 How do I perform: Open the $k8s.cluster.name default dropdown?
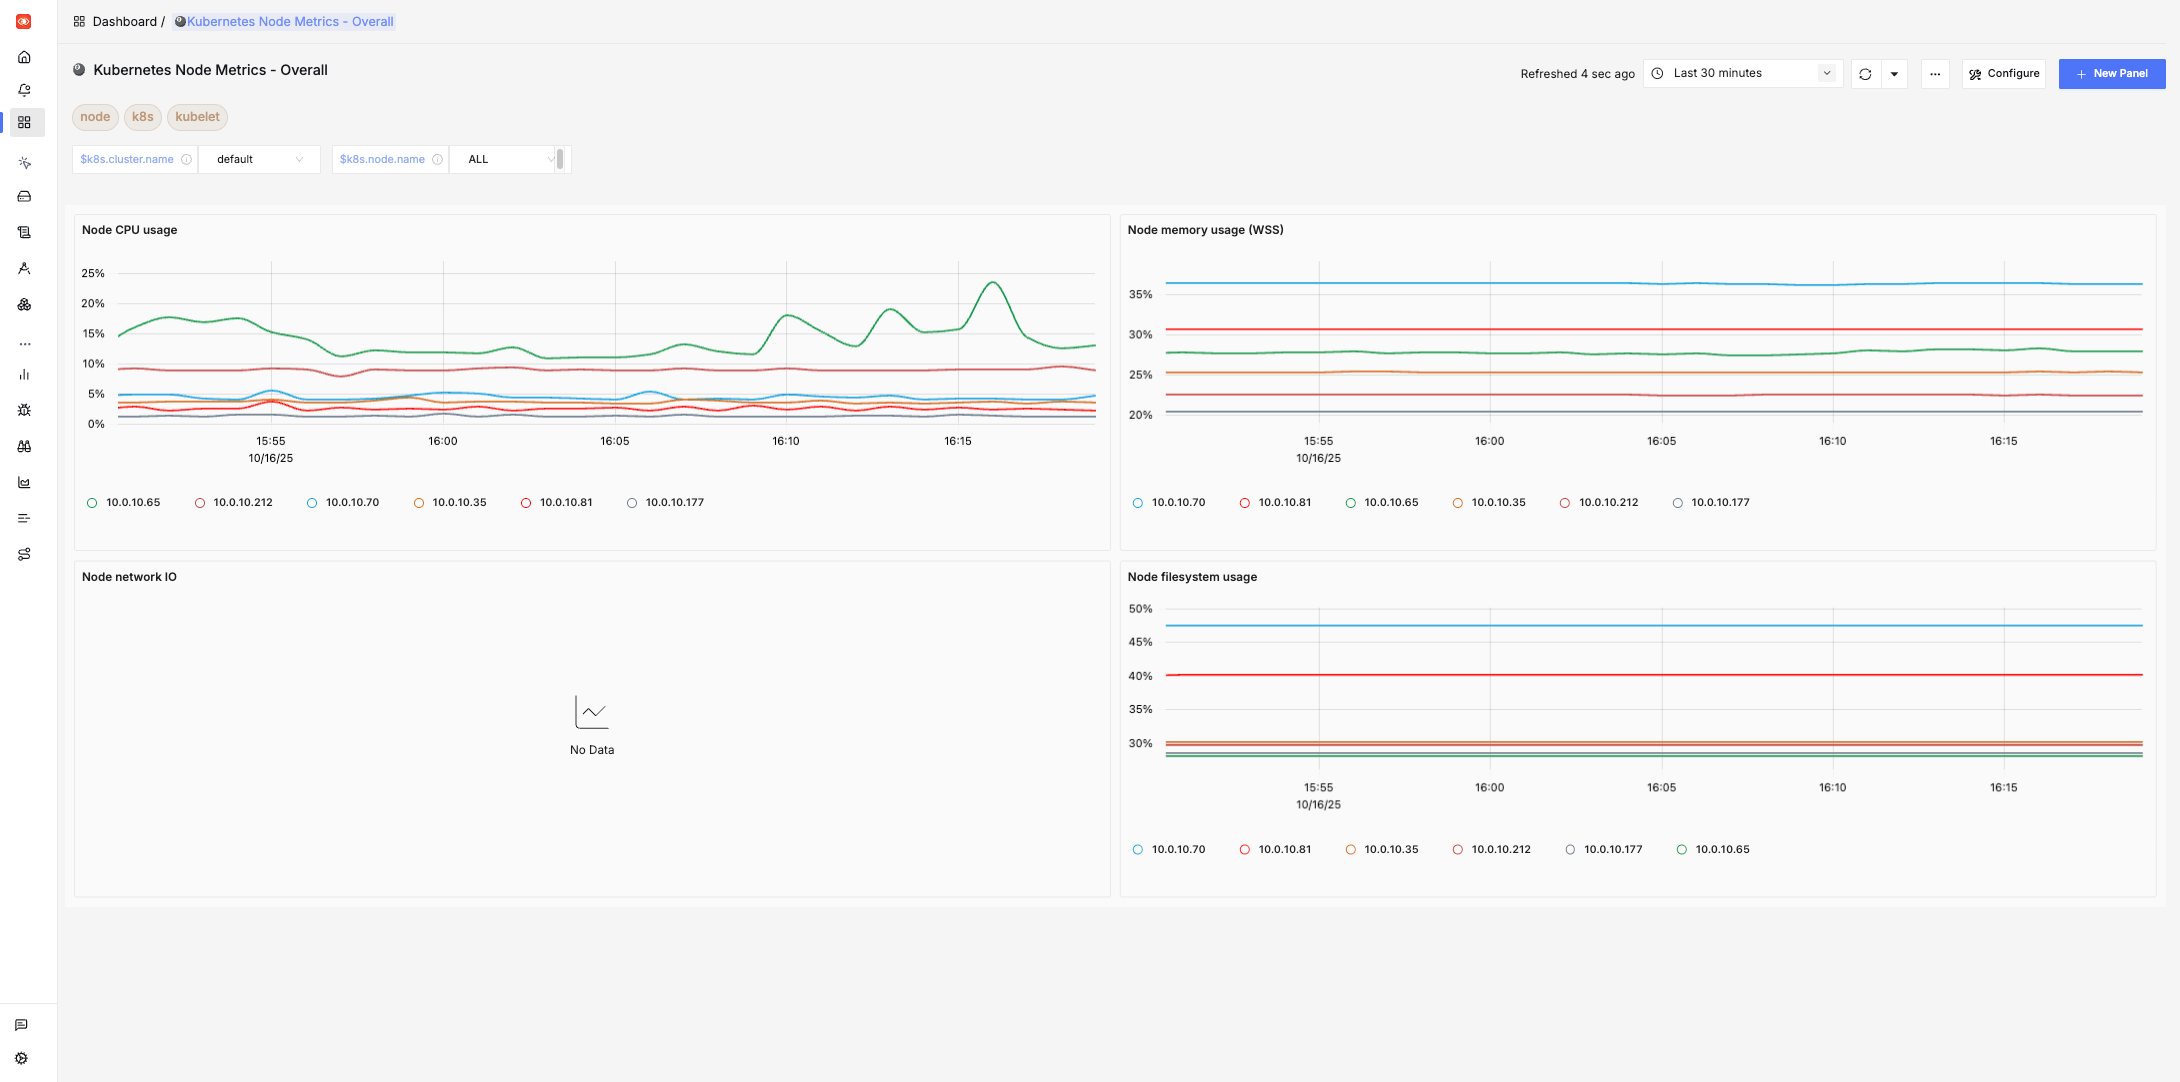point(259,159)
